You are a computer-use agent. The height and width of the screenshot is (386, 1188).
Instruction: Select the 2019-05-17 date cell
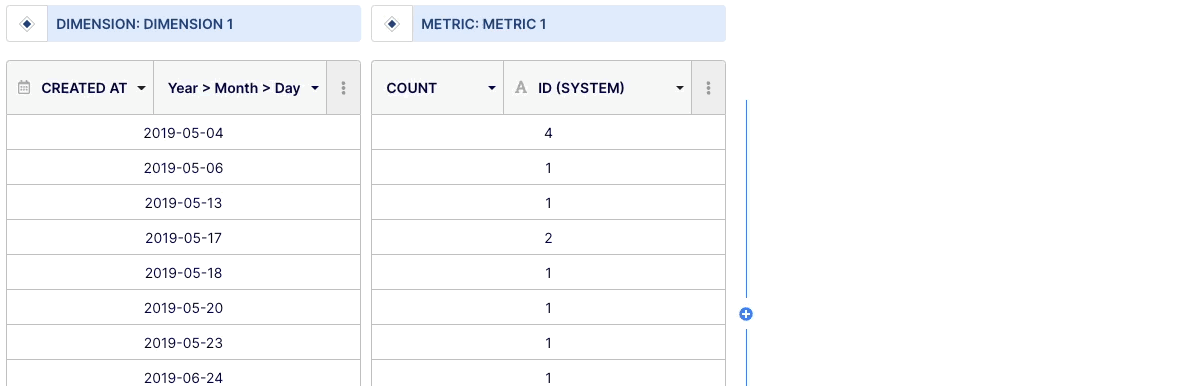(183, 237)
